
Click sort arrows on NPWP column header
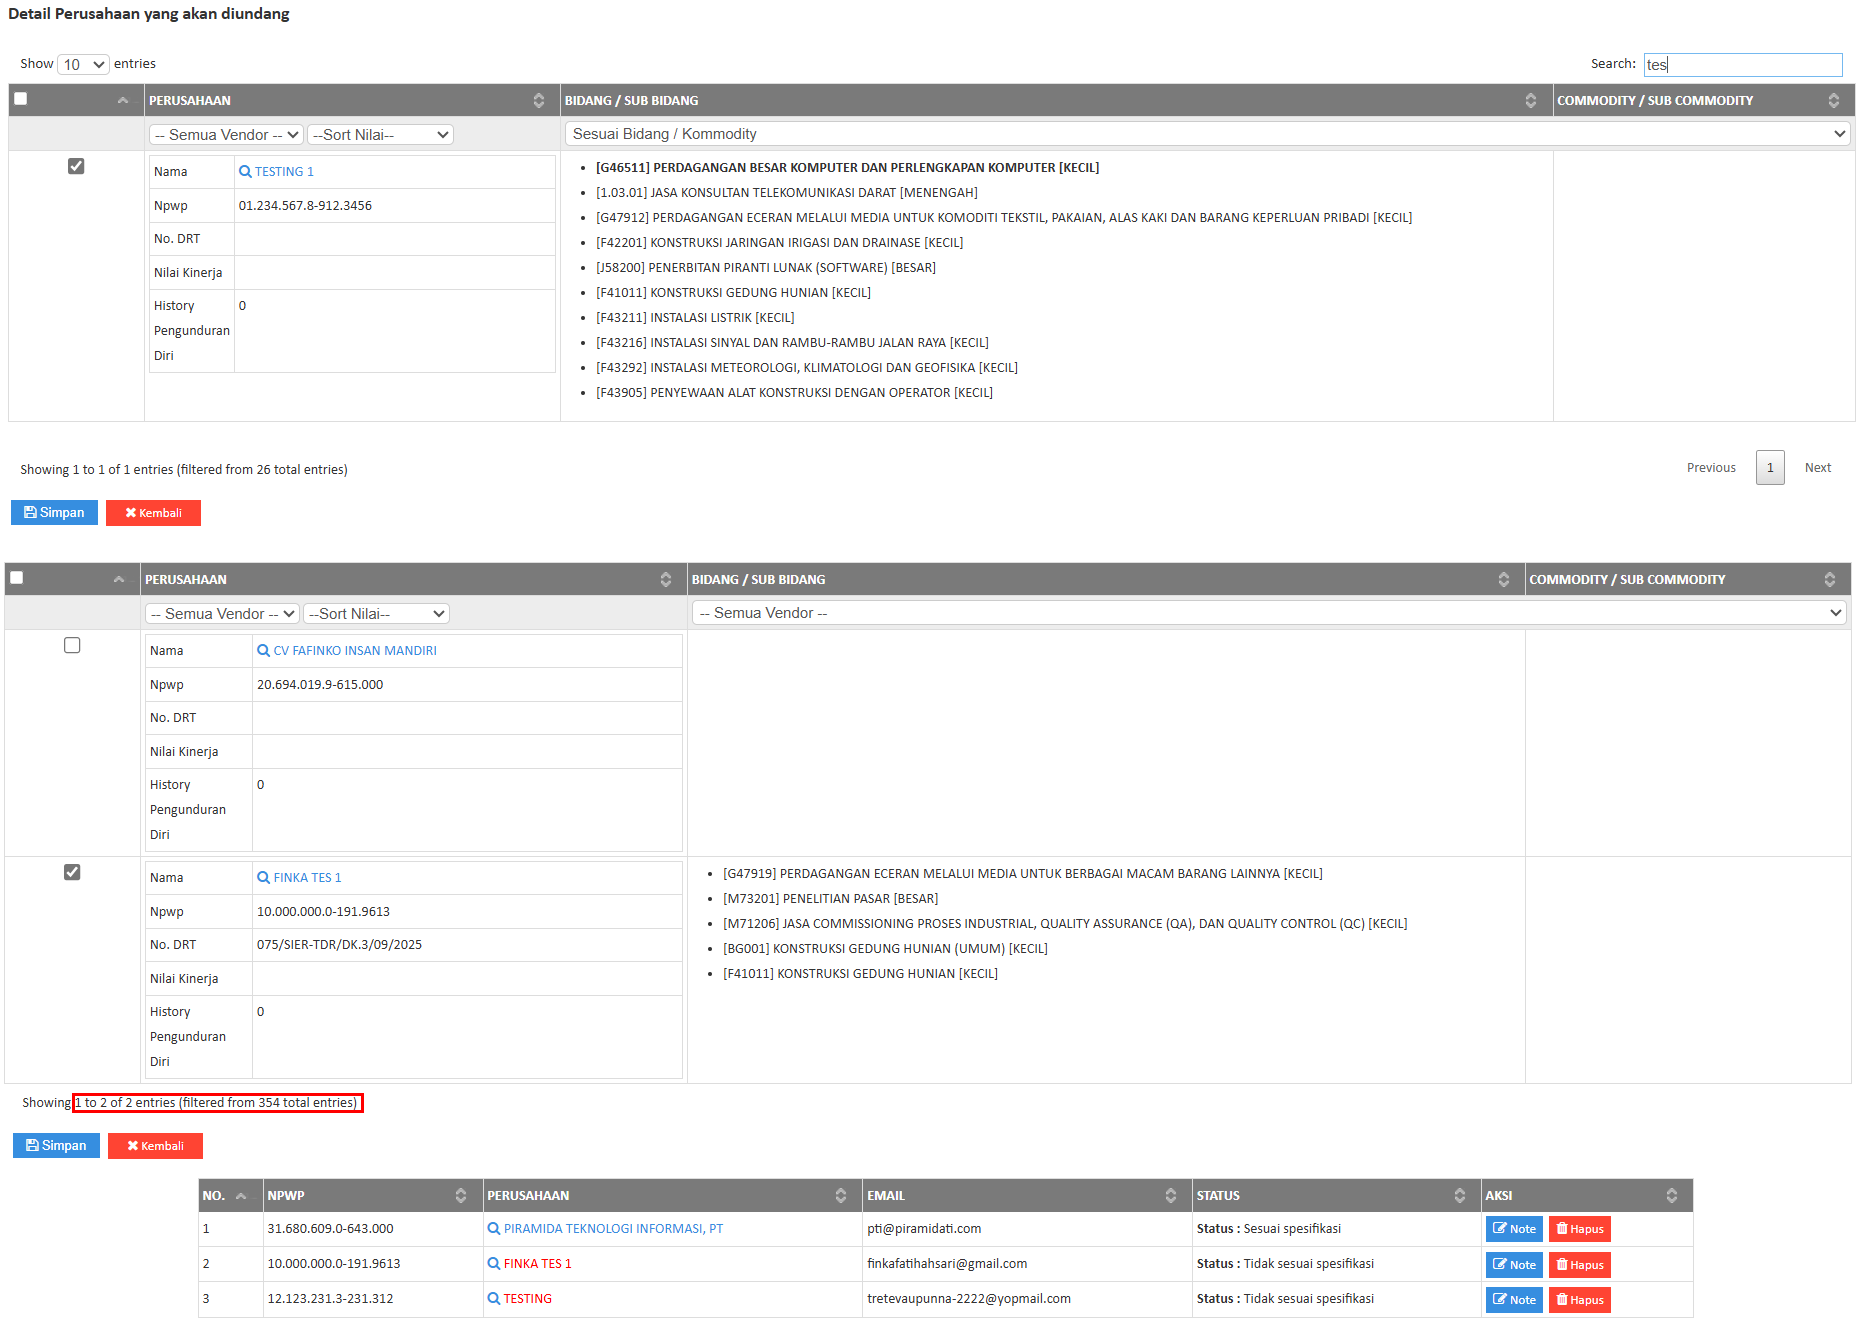461,1196
